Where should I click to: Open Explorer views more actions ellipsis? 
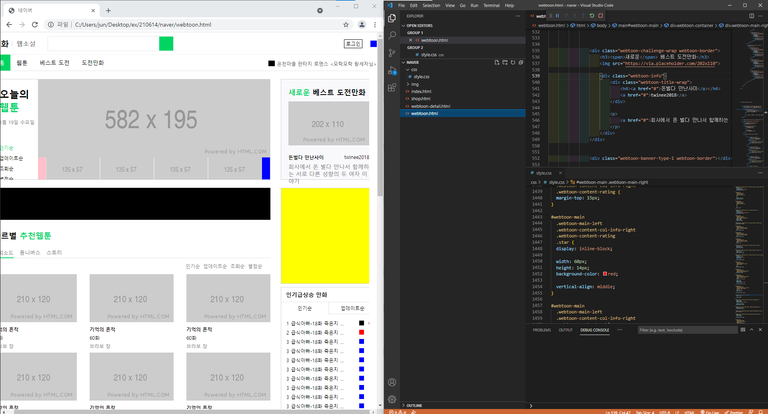[x=518, y=16]
